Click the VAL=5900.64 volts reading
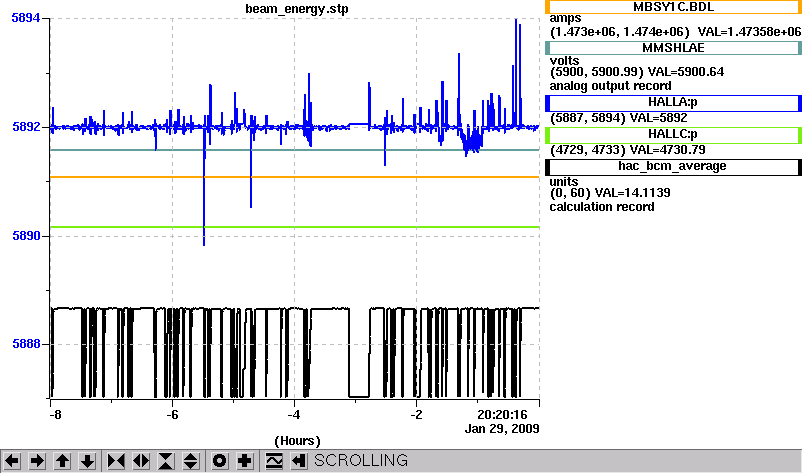This screenshot has height=473, width=802. (686, 72)
